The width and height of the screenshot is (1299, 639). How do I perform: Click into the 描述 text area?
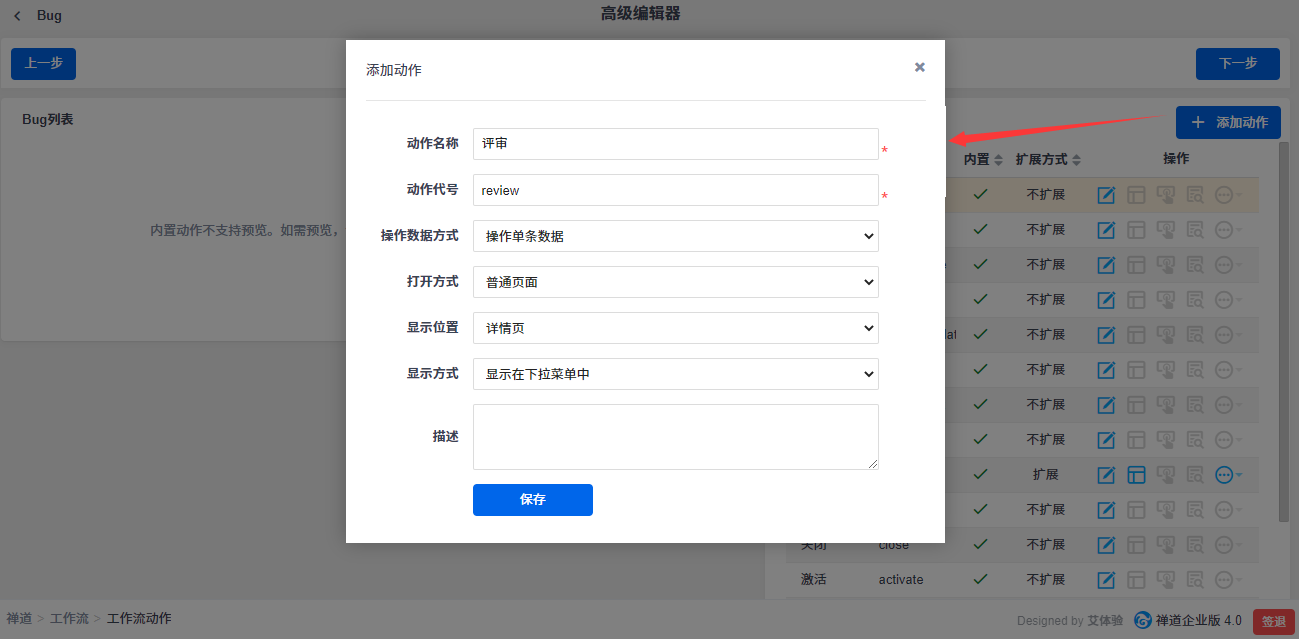point(676,437)
